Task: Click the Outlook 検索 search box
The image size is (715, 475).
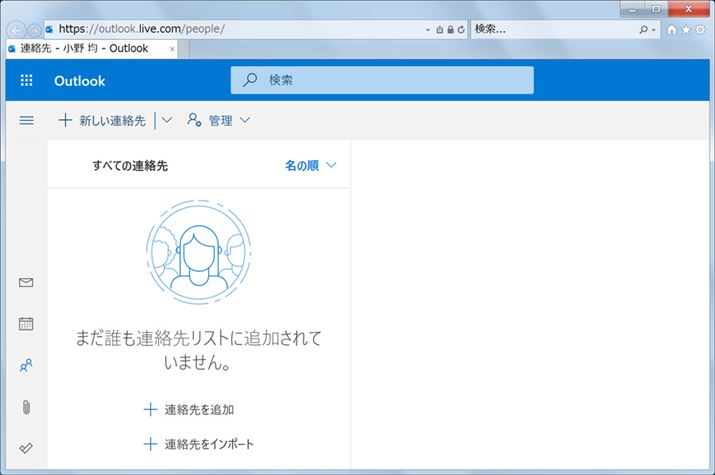Action: tap(382, 80)
